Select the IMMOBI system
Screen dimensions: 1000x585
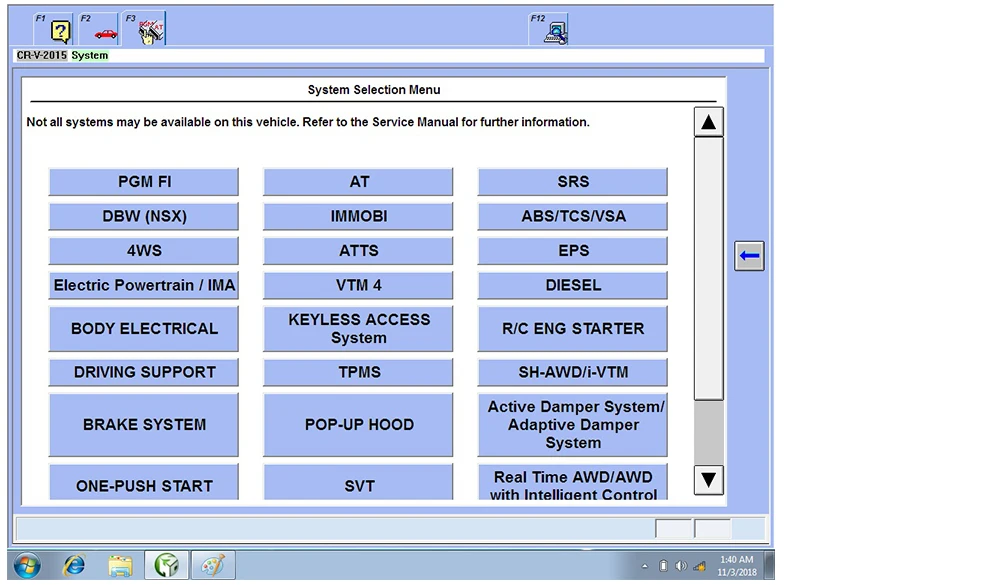tap(358, 216)
